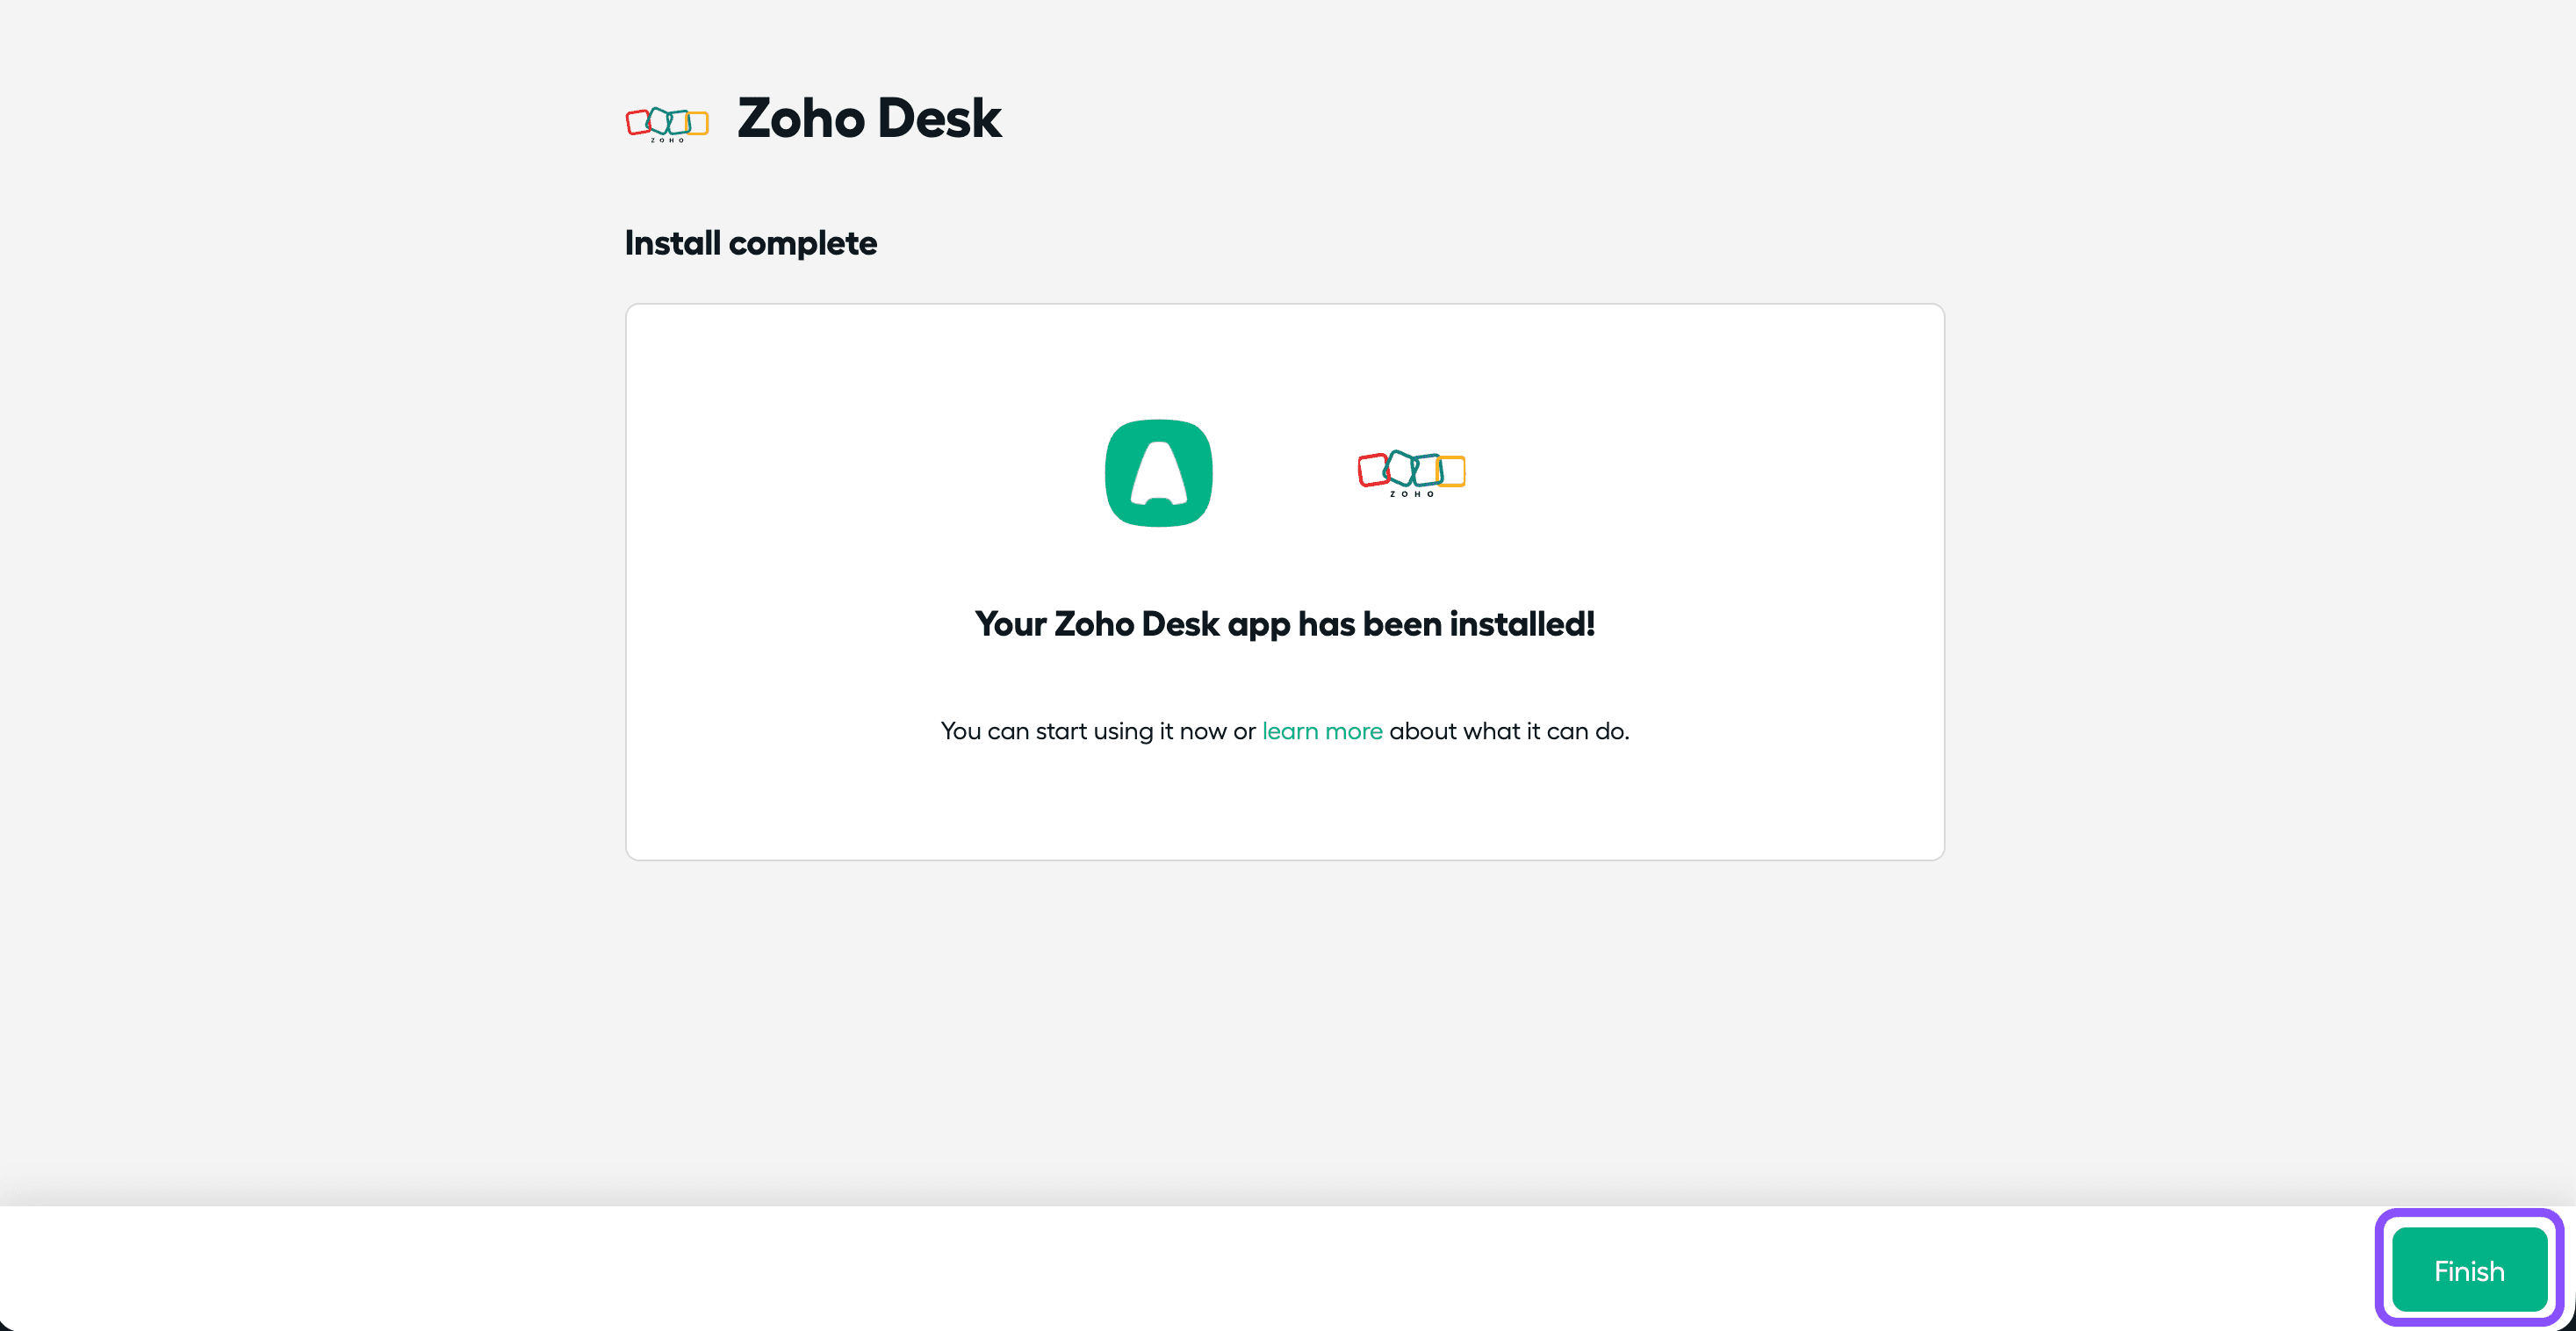Screen dimensions: 2576x1331
Task: Click the text "You can start using it now"
Action: (1083, 731)
